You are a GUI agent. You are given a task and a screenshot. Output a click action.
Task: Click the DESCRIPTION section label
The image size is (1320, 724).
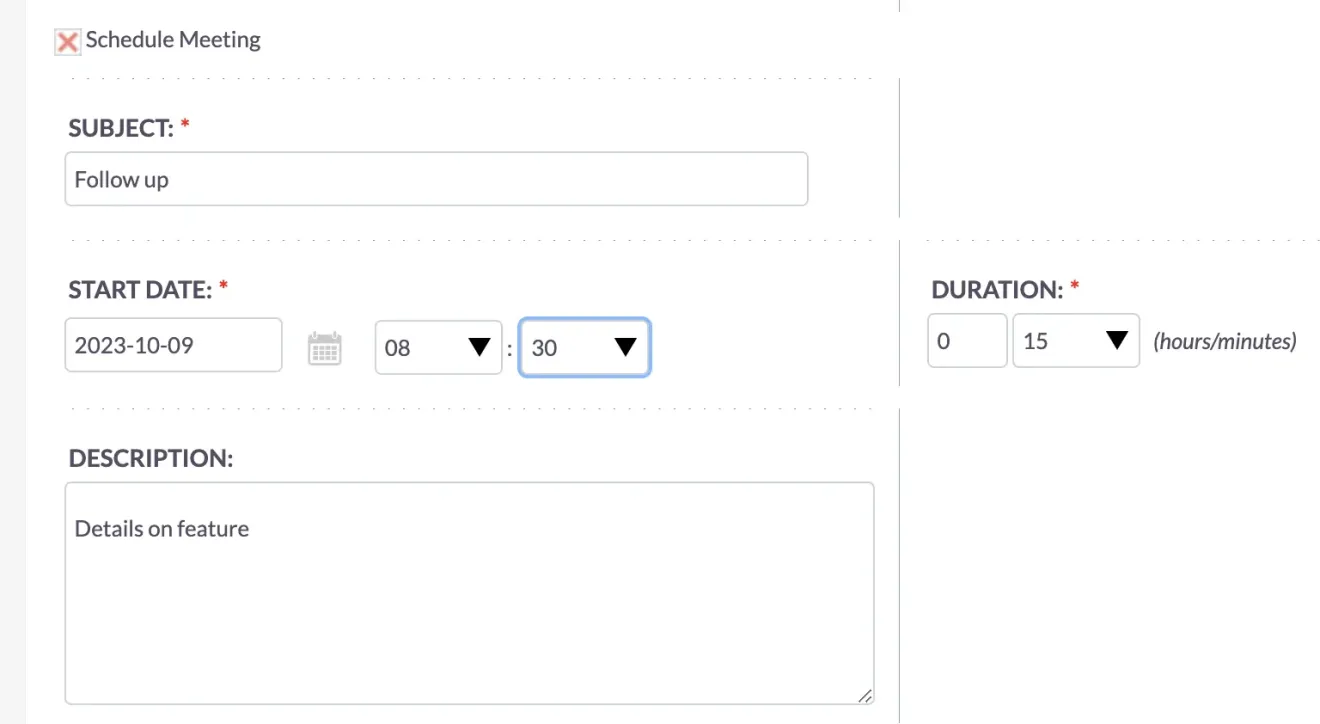[150, 458]
